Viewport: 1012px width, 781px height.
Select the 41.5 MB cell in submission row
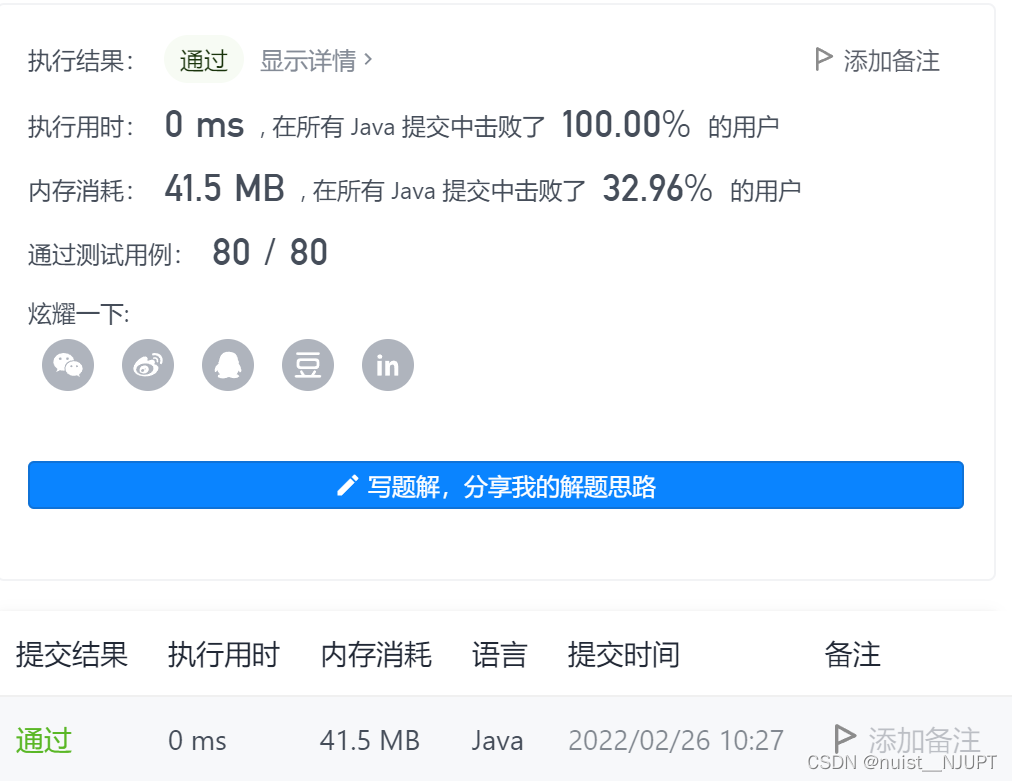pos(370,740)
